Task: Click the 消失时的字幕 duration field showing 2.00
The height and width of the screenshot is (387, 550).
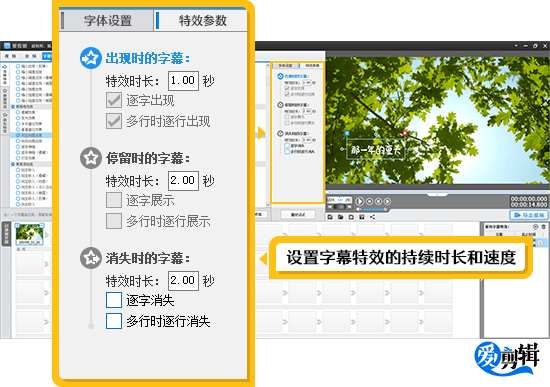Action: pyautogui.click(x=183, y=281)
